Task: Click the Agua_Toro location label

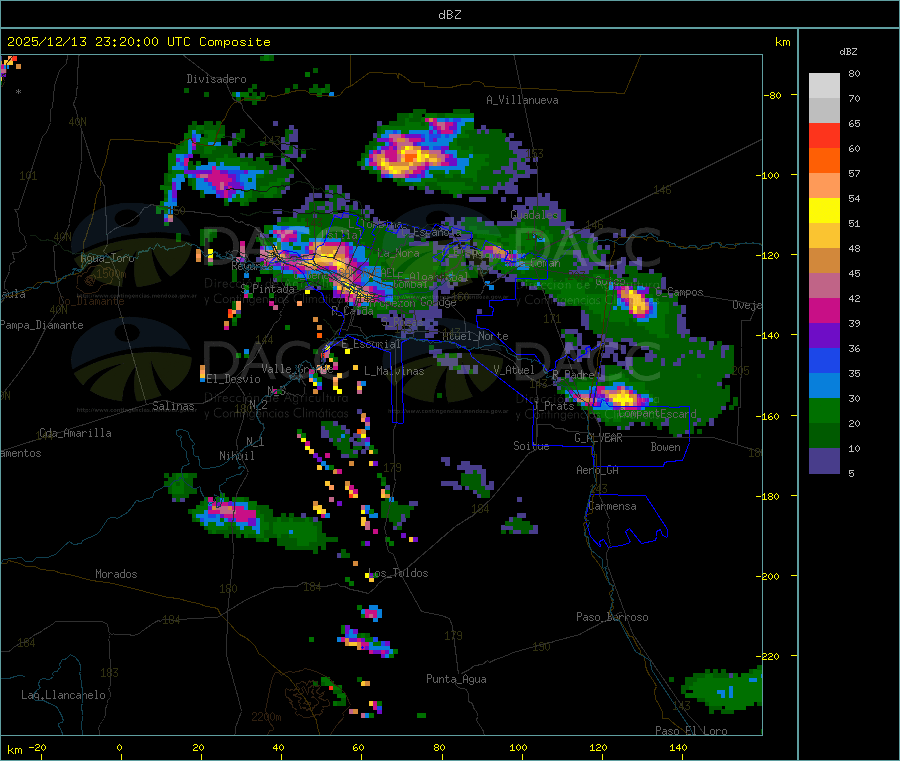Action: pos(107,258)
